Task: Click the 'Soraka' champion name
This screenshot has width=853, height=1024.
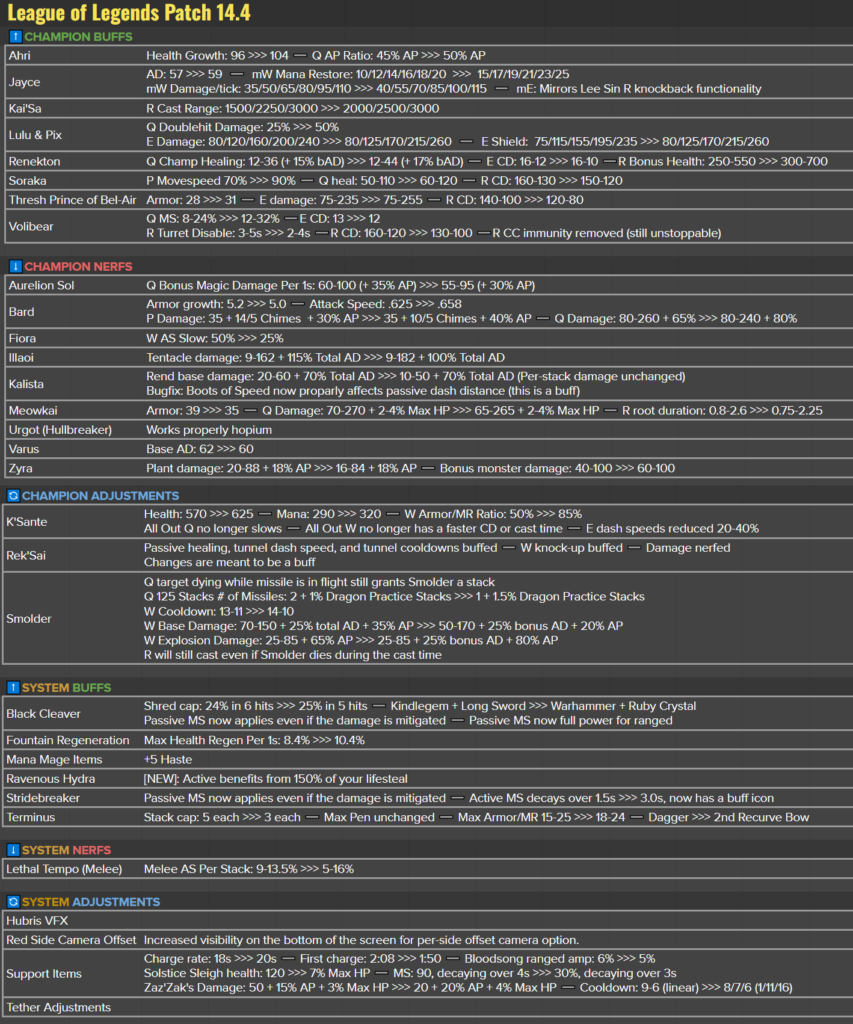Action: [27, 180]
